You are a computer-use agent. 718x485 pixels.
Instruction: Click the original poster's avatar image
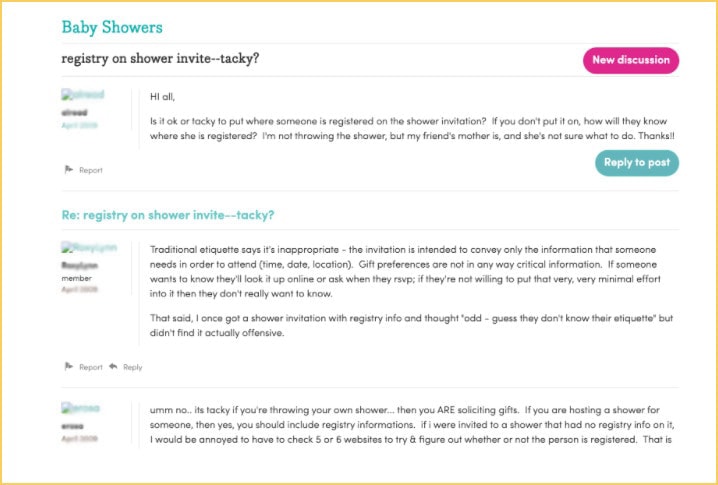pyautogui.click(x=83, y=95)
